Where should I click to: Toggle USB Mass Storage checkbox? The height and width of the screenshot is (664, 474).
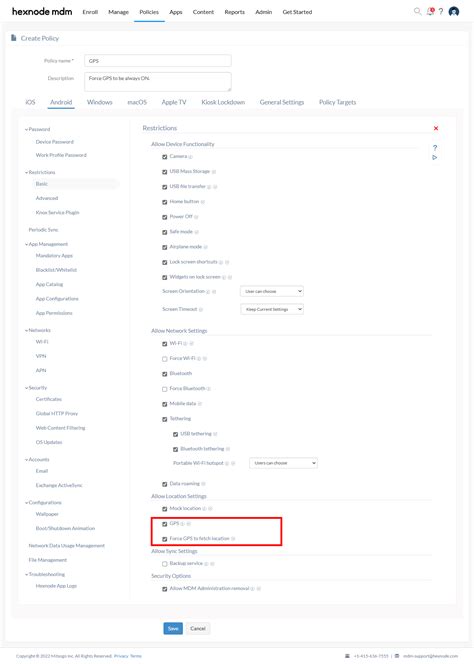[165, 172]
